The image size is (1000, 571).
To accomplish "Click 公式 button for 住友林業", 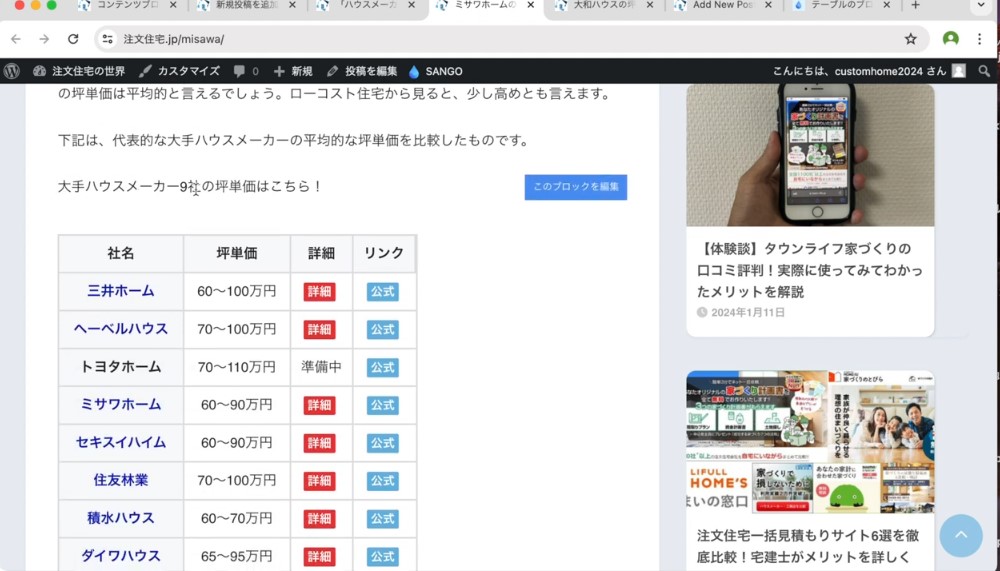I will (383, 480).
